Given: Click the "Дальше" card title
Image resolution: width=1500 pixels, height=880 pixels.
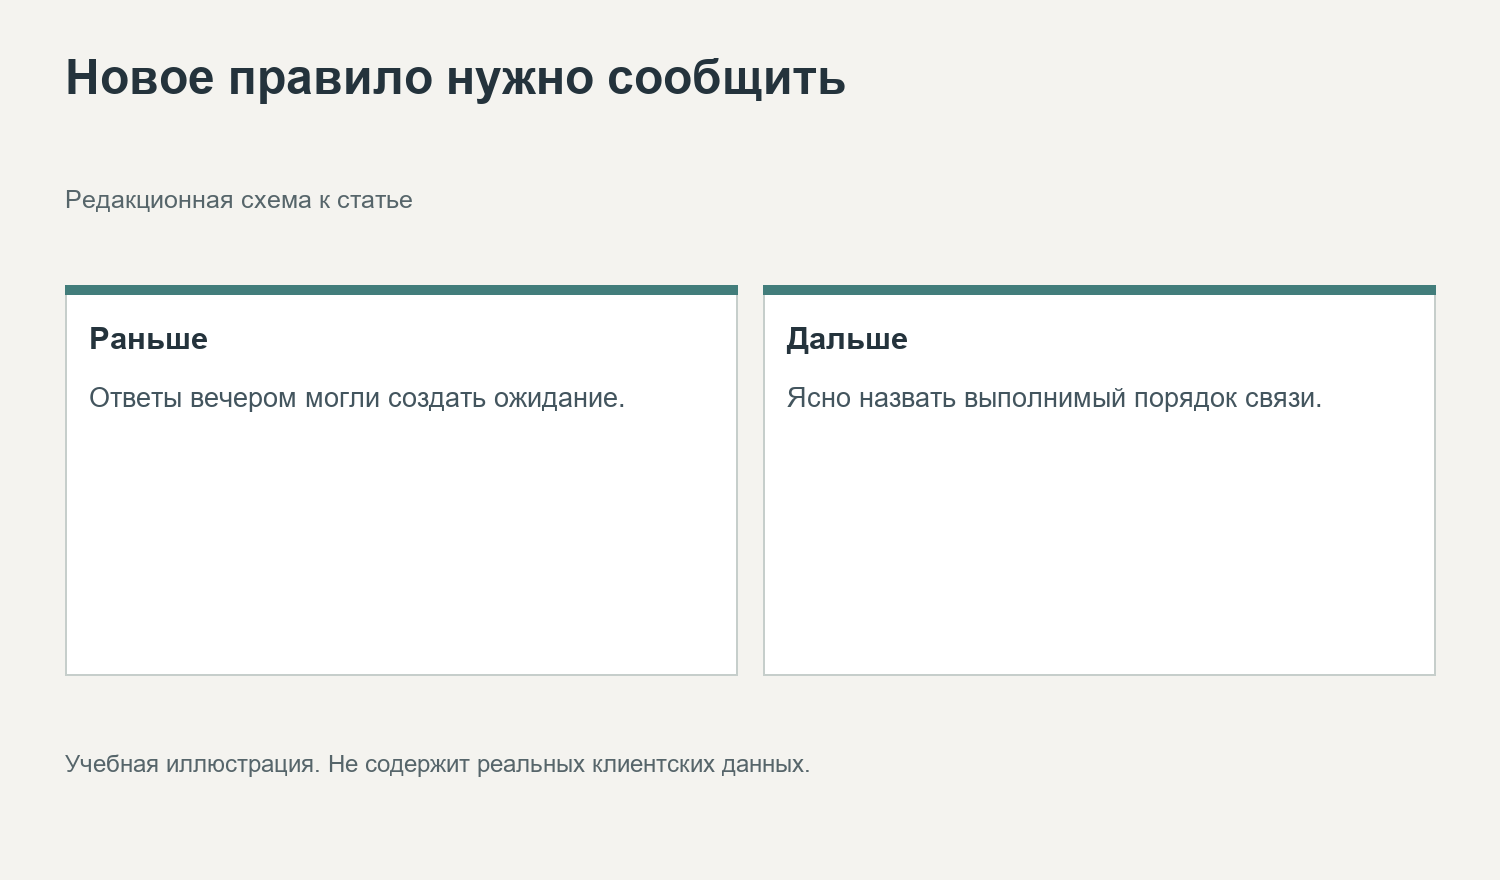Looking at the screenshot, I should click(847, 339).
